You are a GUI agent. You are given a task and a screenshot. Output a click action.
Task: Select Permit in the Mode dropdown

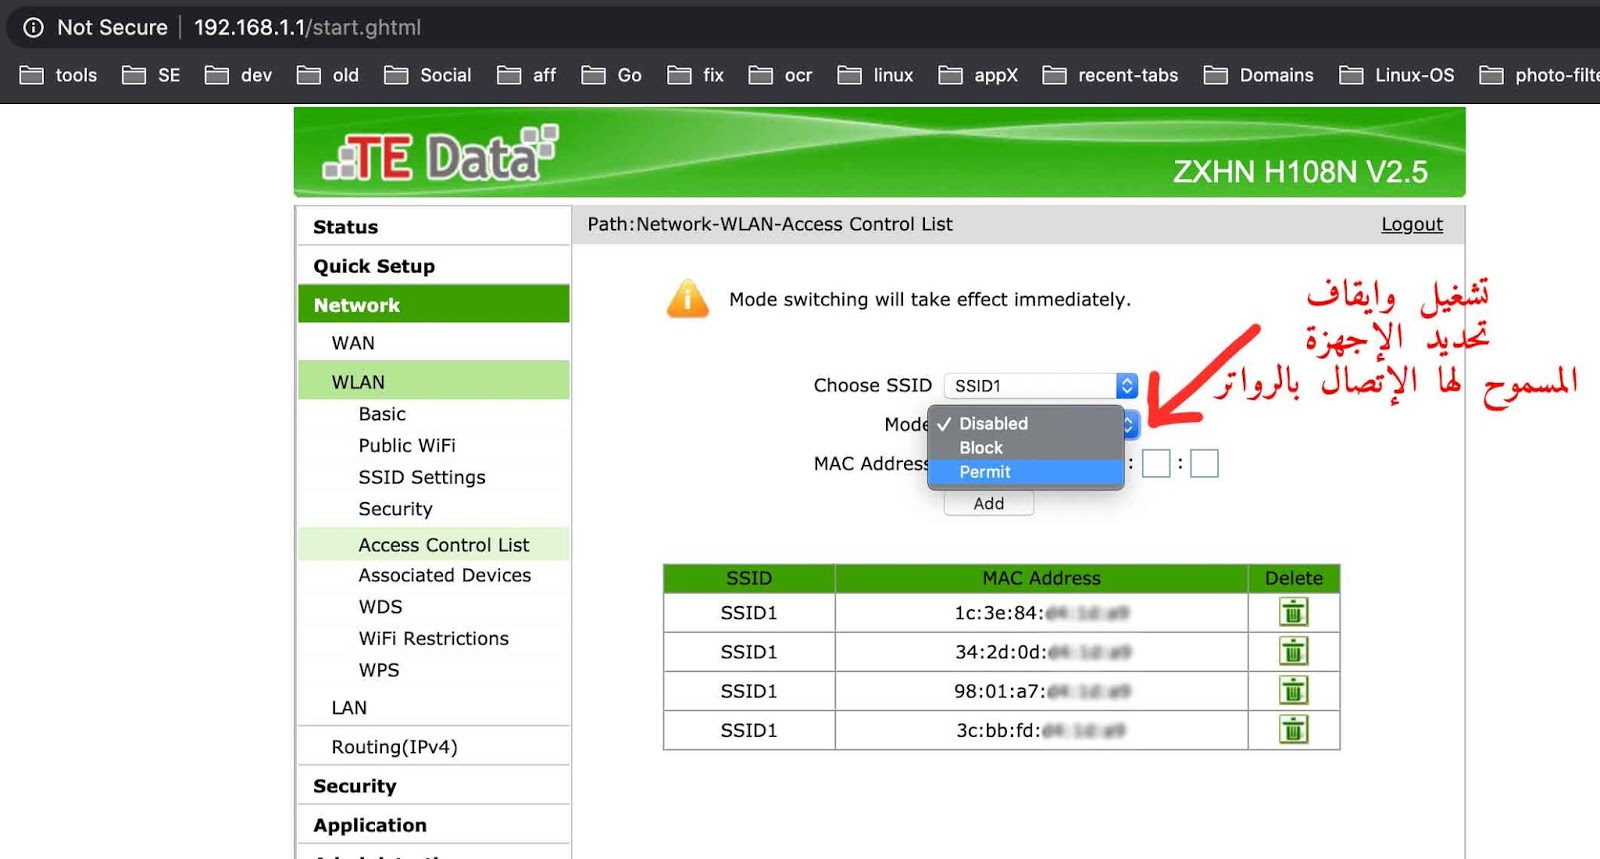pos(985,472)
